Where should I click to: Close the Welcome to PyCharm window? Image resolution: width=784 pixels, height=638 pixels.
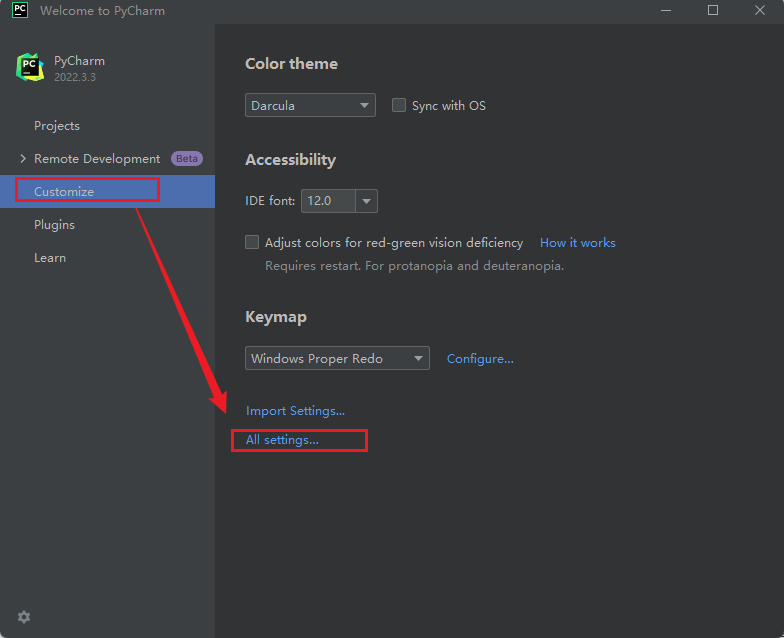click(x=760, y=10)
